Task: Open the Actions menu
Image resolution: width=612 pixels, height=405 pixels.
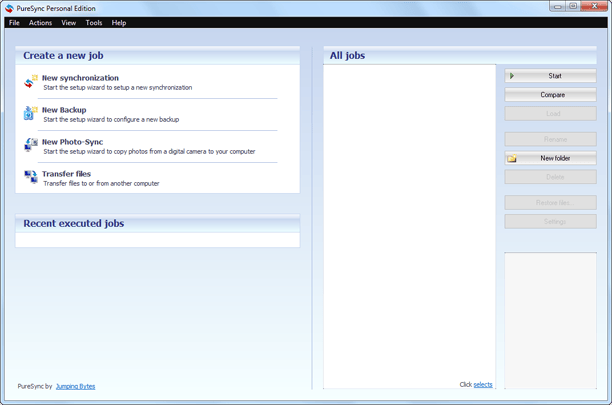Action: pos(40,23)
